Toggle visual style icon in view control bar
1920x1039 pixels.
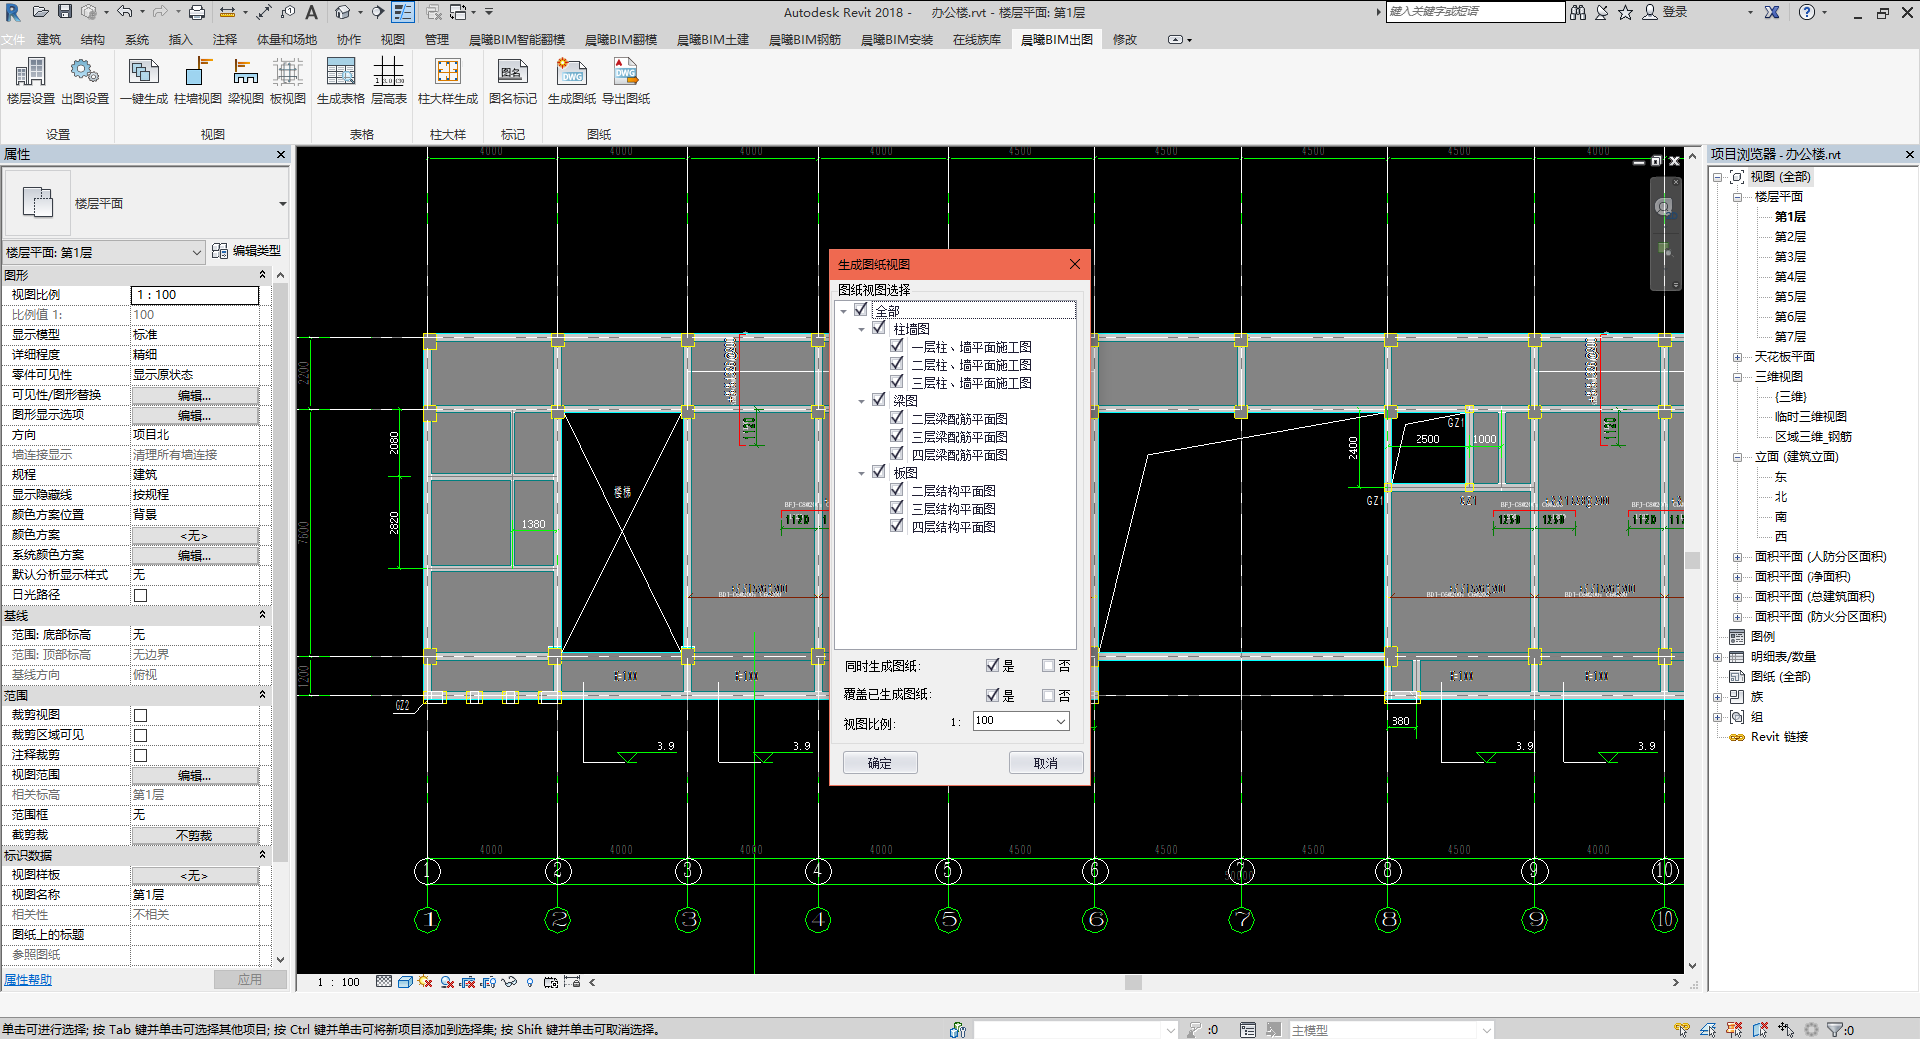[405, 982]
